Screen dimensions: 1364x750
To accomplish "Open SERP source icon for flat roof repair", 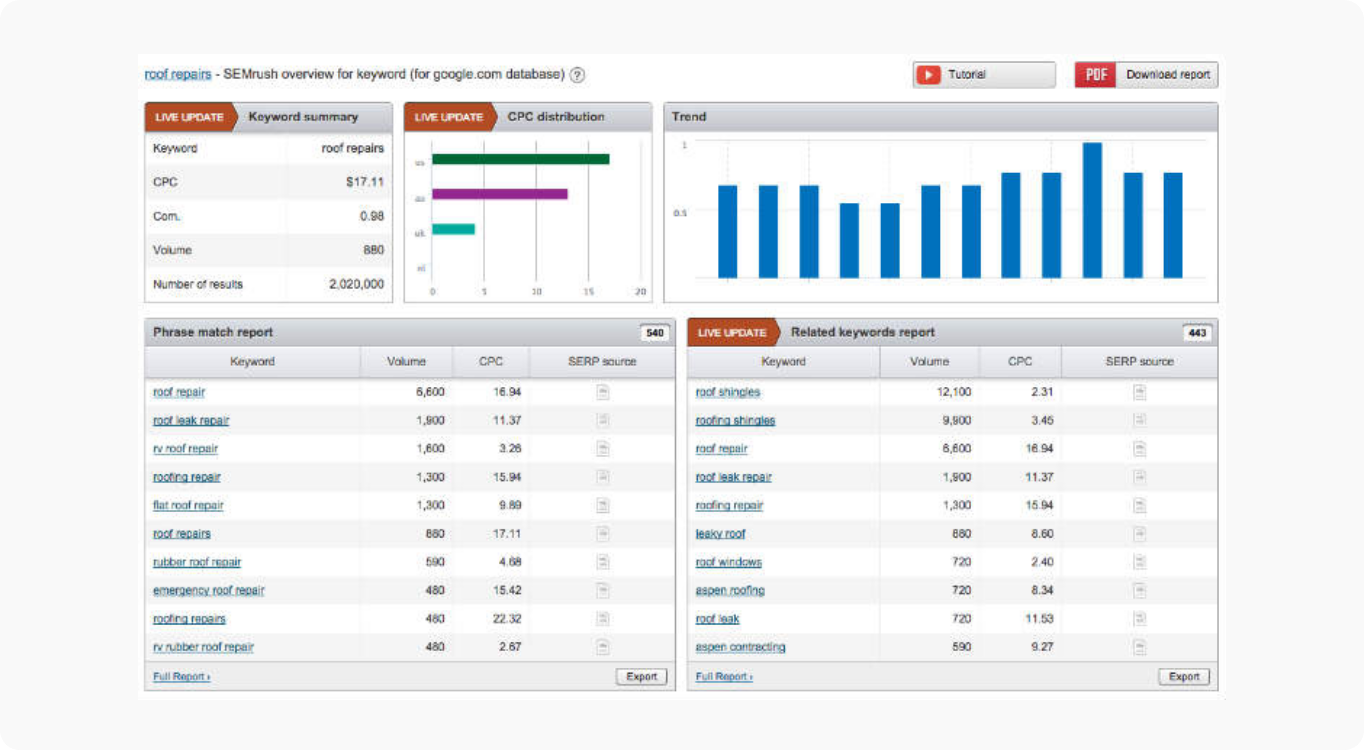I will point(603,505).
